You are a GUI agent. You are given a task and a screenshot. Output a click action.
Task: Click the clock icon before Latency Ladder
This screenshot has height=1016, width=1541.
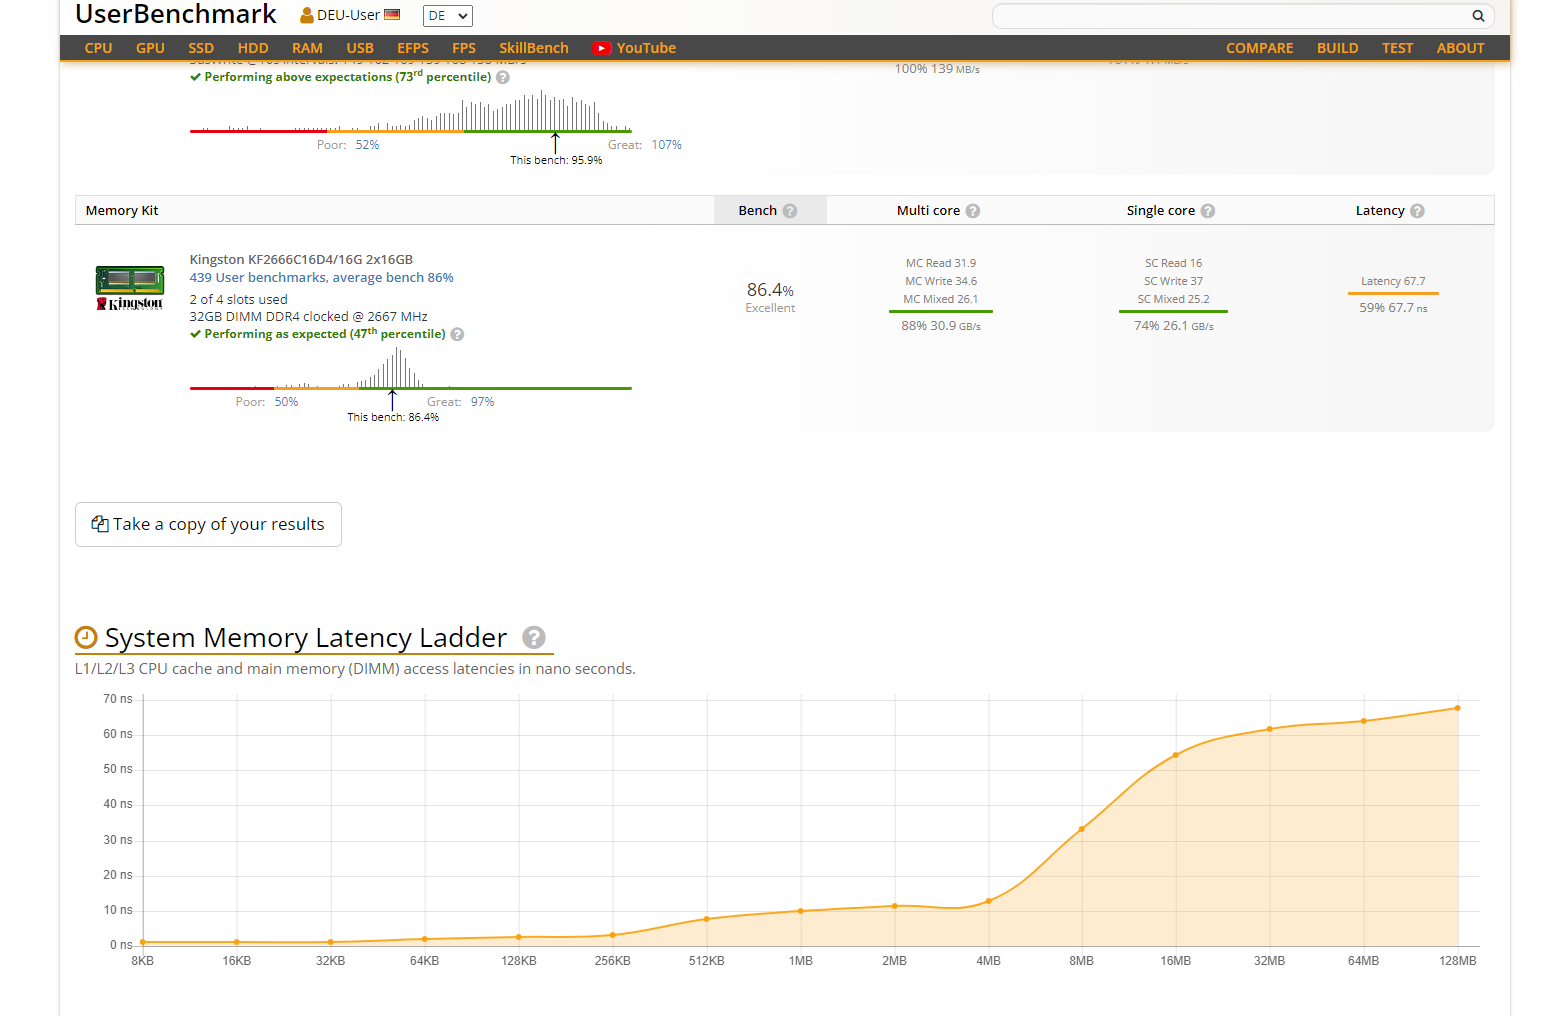(87, 637)
